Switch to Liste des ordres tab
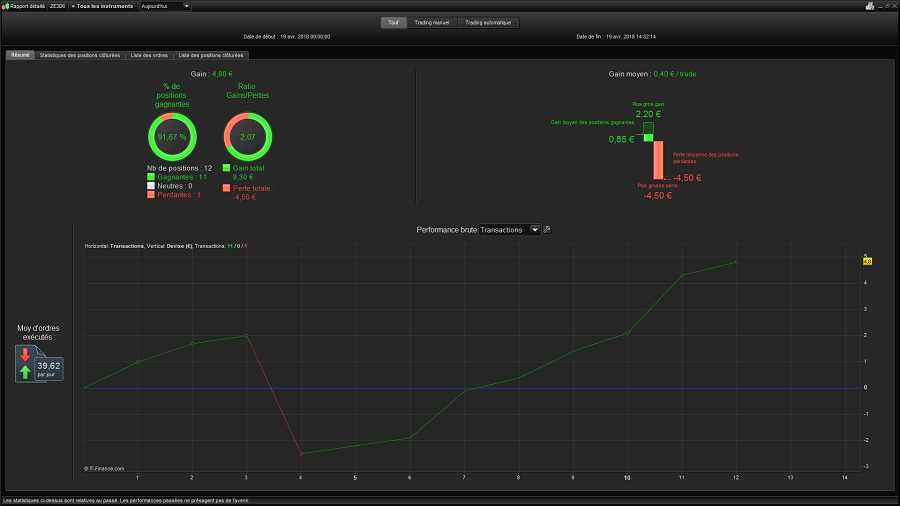 [149, 55]
